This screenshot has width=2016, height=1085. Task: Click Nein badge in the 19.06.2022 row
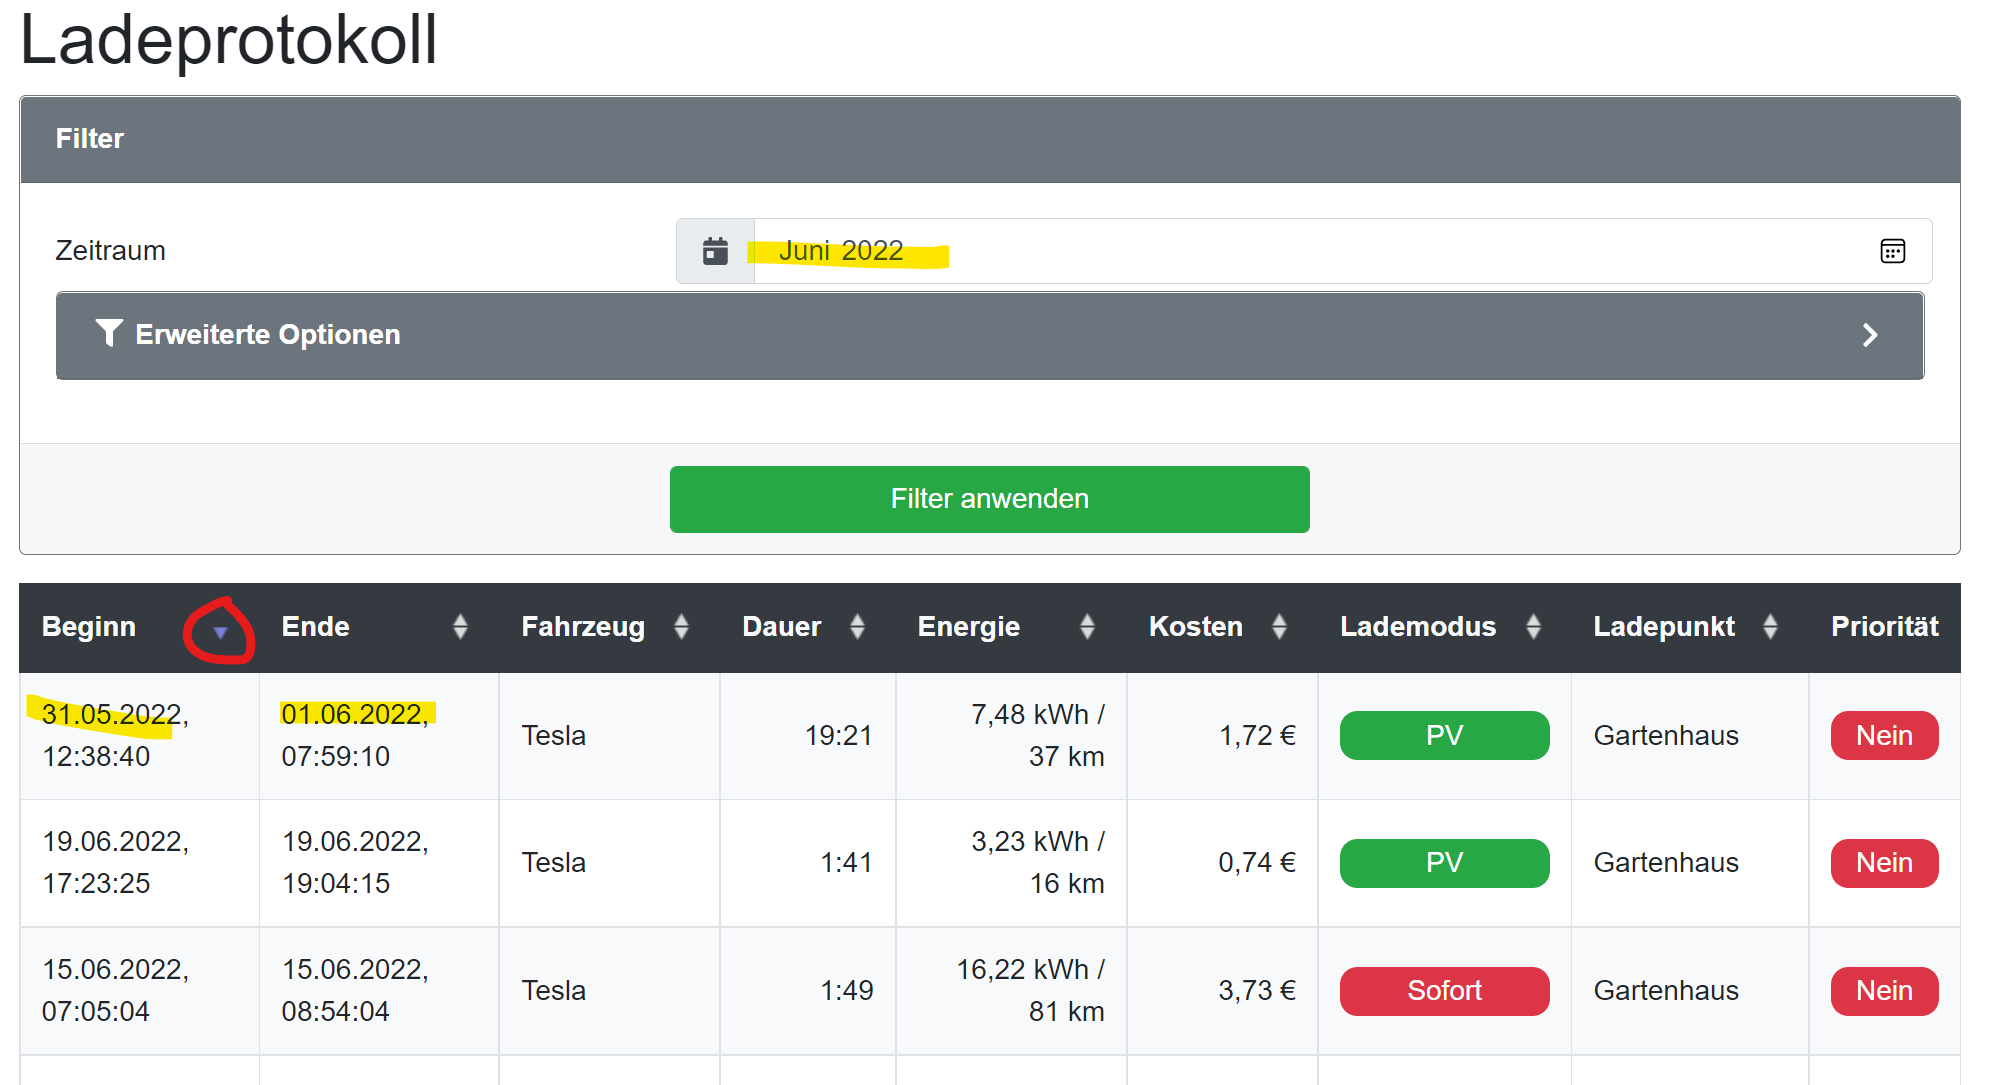tap(1884, 863)
